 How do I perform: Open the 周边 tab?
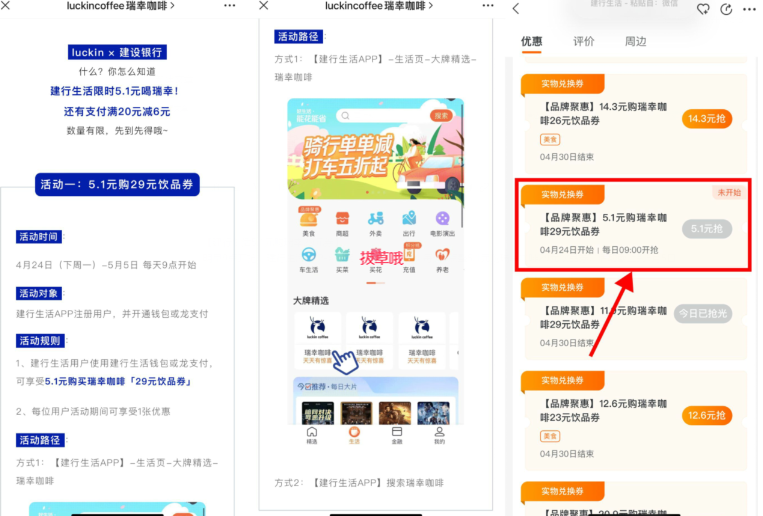pyautogui.click(x=636, y=41)
